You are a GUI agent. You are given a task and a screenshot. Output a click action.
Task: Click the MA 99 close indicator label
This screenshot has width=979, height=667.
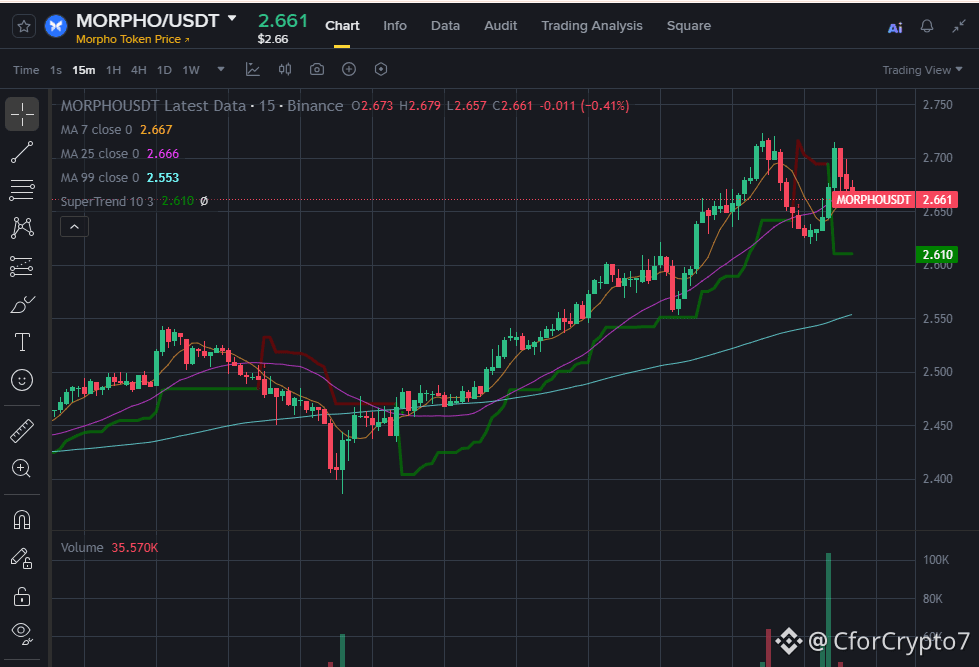point(100,178)
